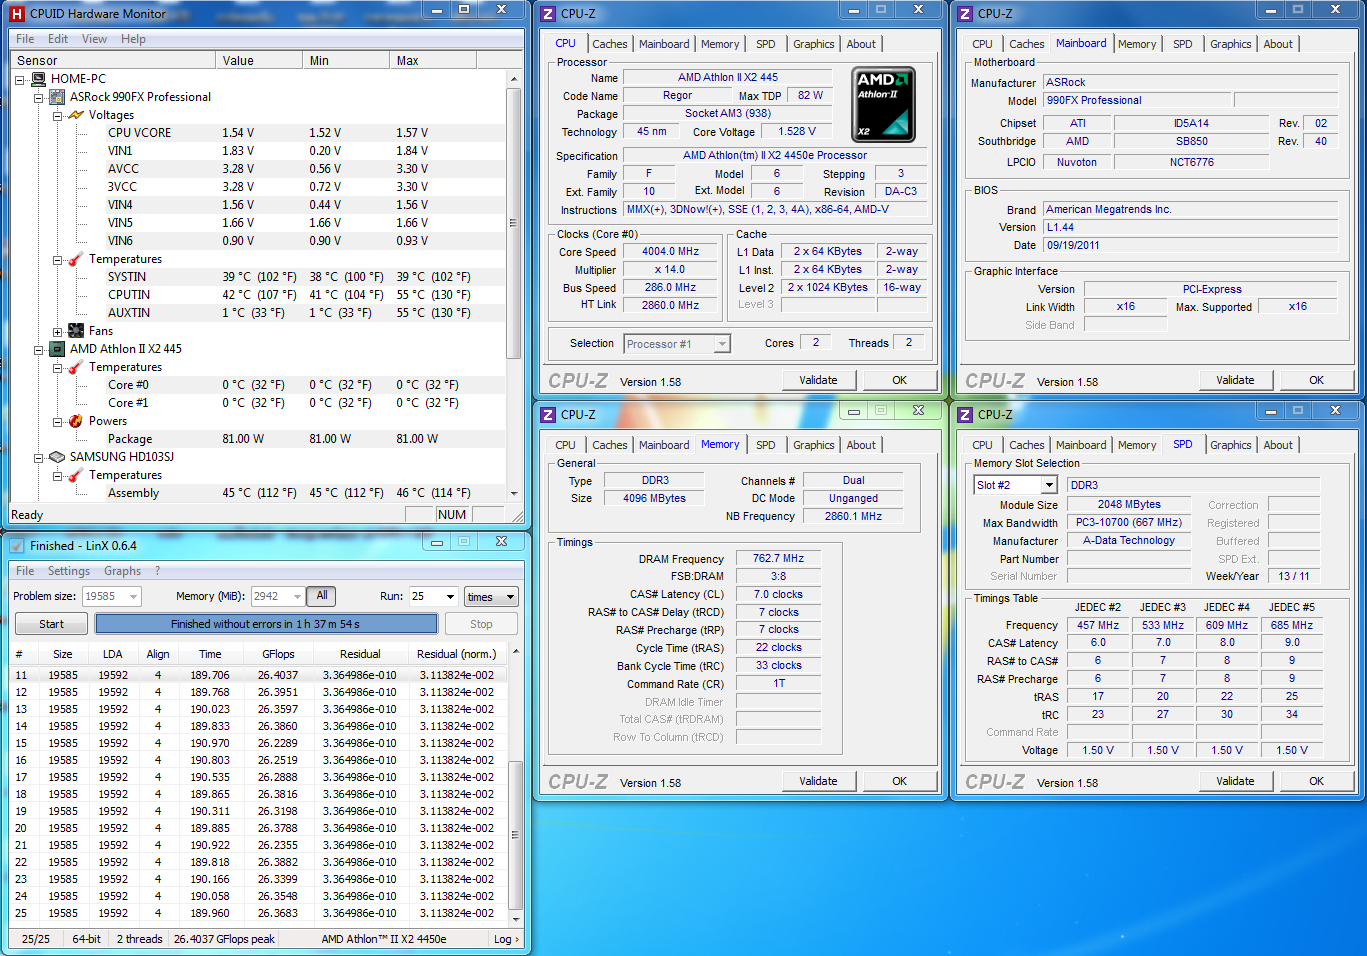Click the Sensor column header
Viewport: 1367px width, 956px height.
pos(112,61)
